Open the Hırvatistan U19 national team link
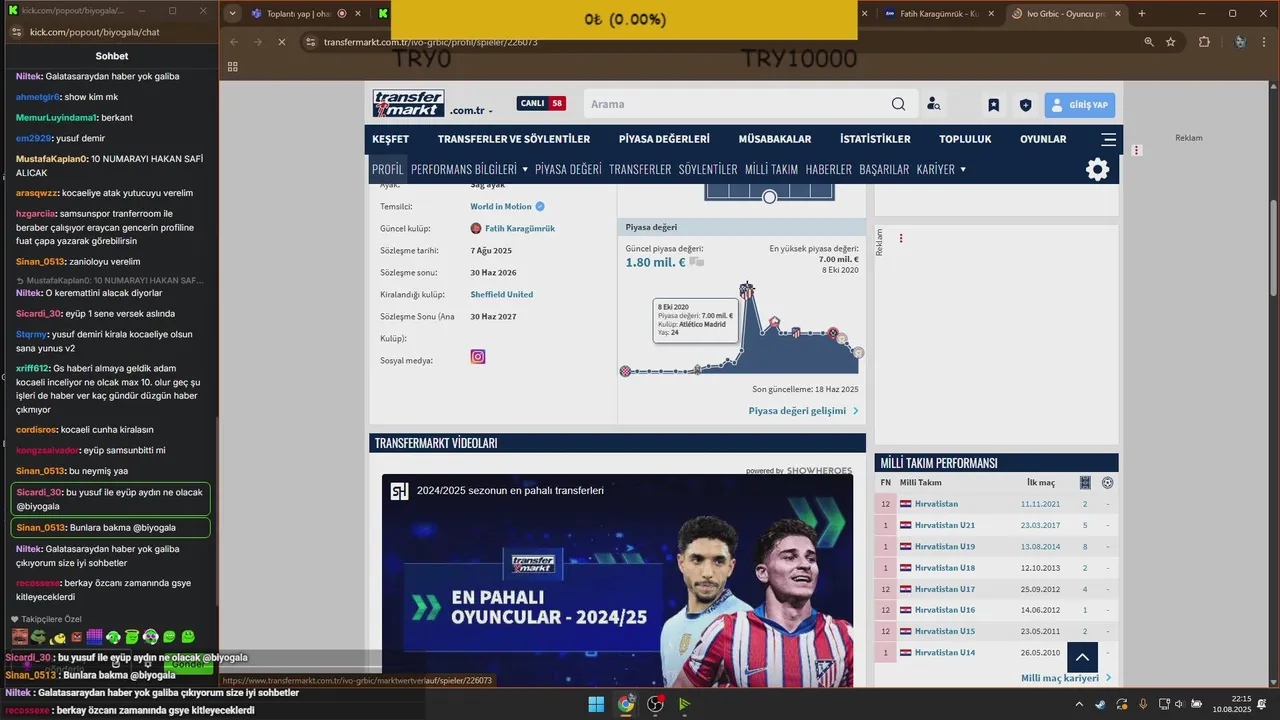Screen dimensions: 1280x720 (945, 546)
